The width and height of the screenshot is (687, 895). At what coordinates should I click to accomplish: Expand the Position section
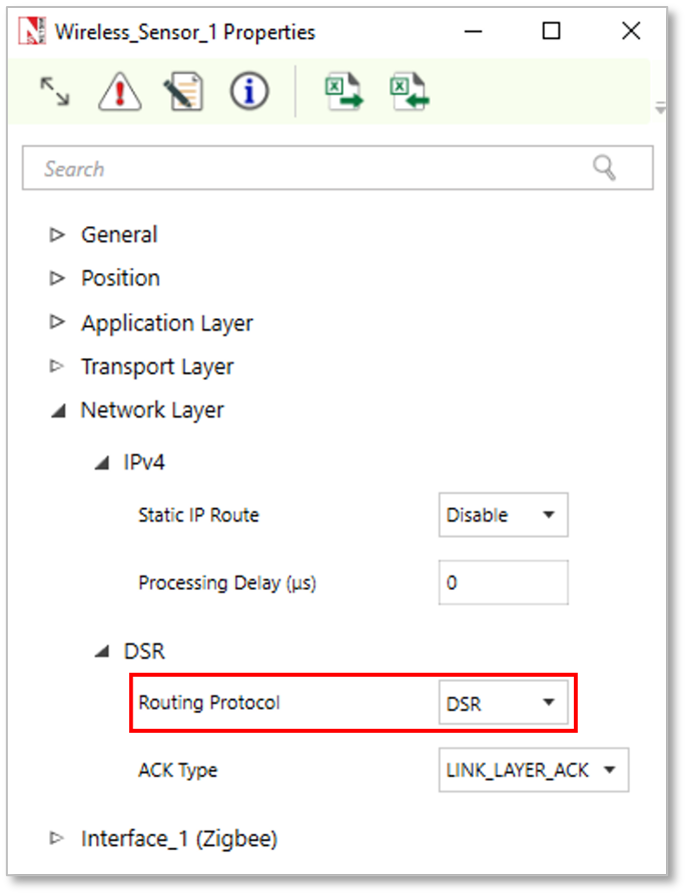58,278
